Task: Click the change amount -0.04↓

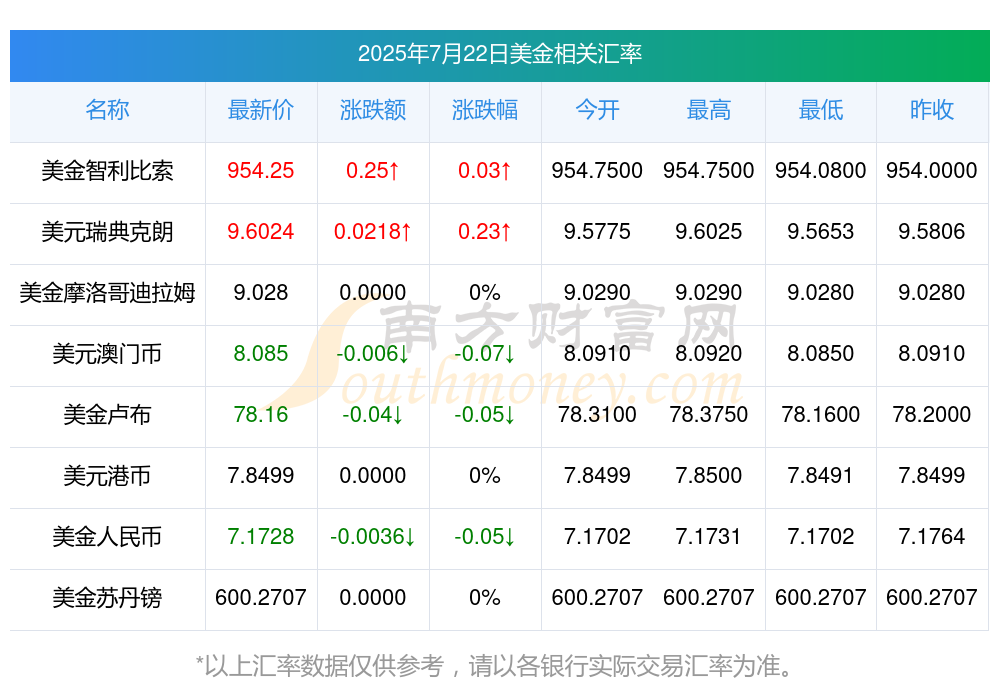Action: [x=373, y=415]
